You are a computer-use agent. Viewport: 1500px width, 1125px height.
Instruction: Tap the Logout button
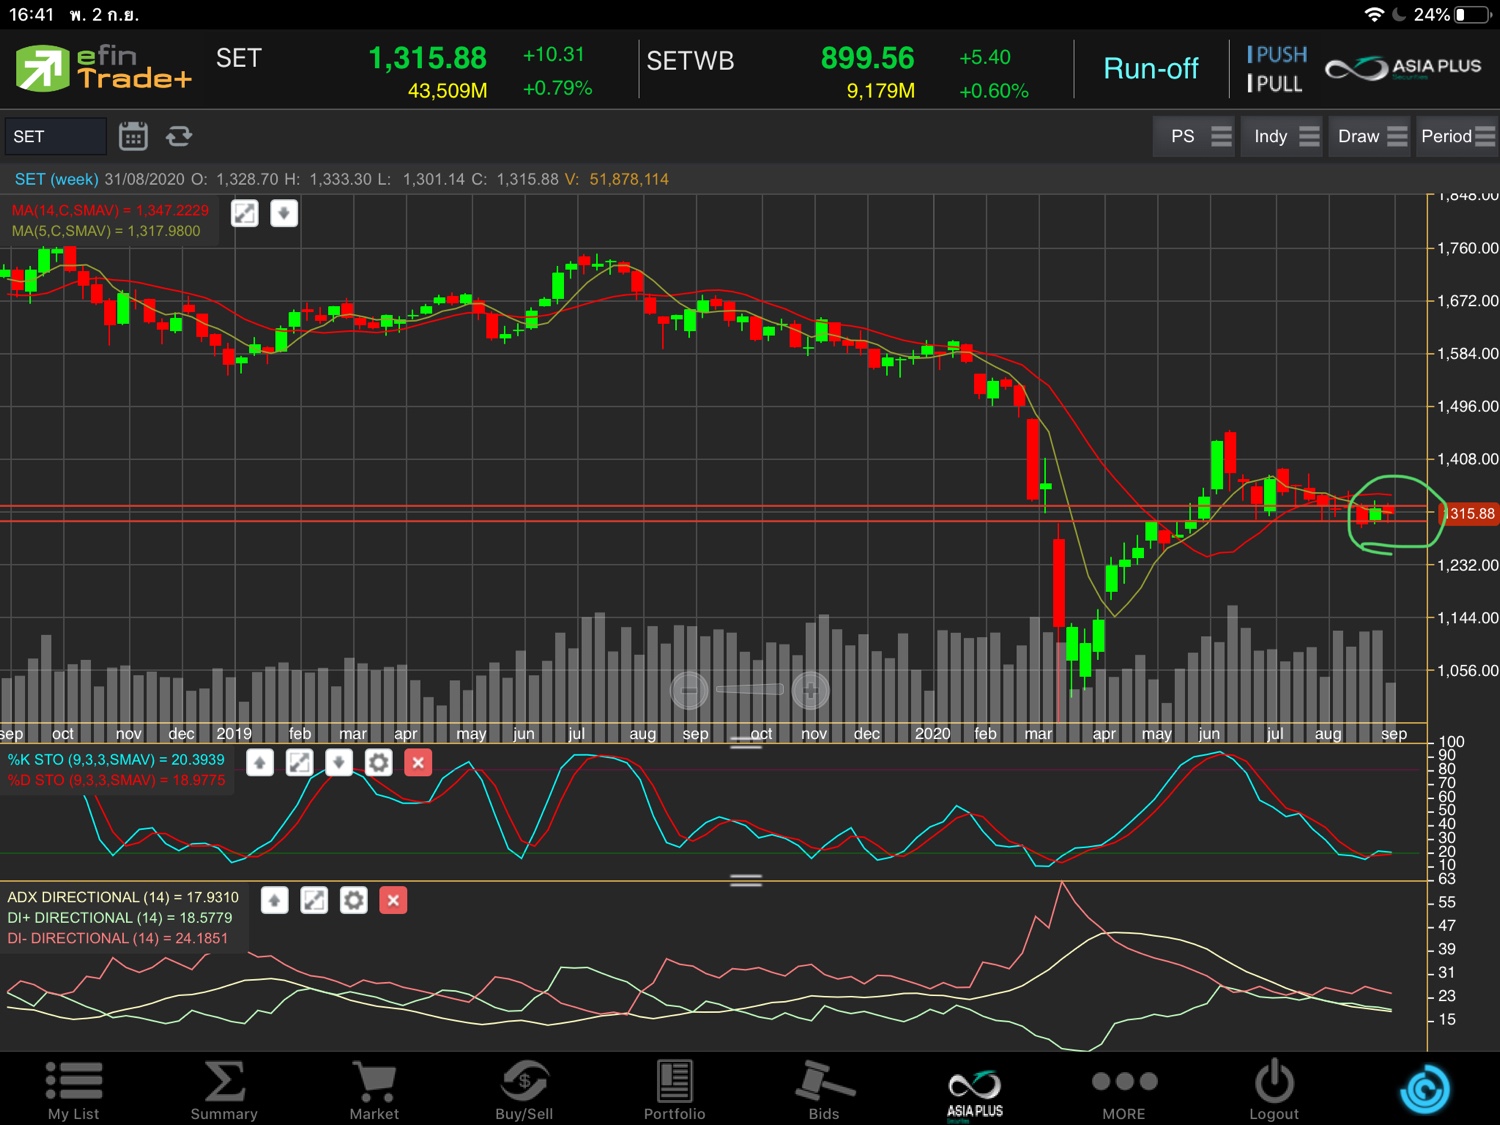[1274, 1090]
